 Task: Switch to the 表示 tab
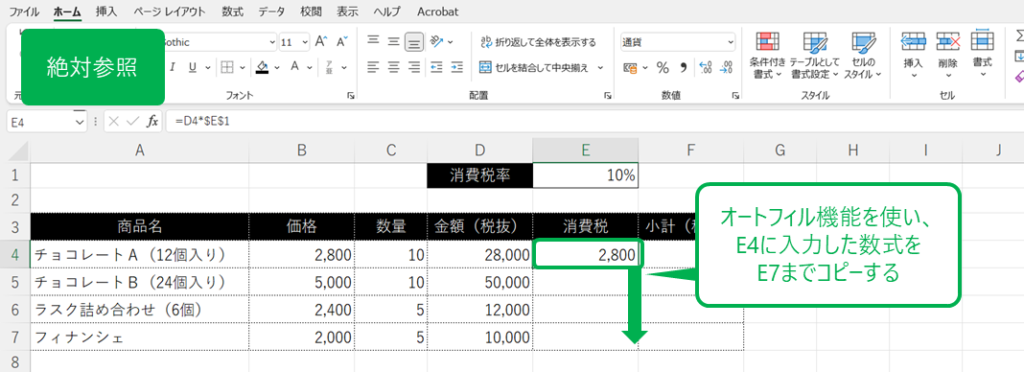click(x=348, y=12)
